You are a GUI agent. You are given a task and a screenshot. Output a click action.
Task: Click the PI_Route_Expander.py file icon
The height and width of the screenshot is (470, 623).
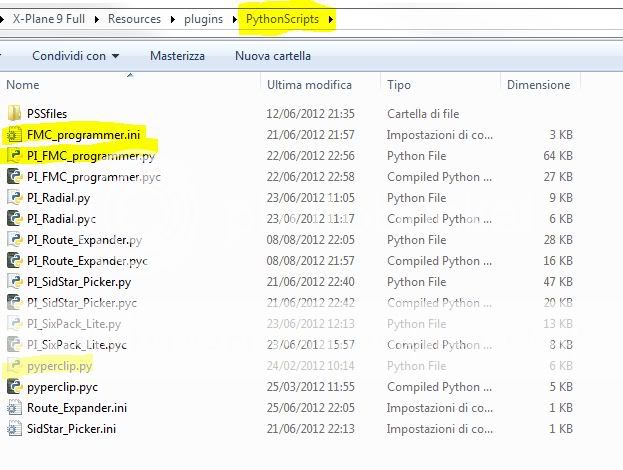(14, 240)
